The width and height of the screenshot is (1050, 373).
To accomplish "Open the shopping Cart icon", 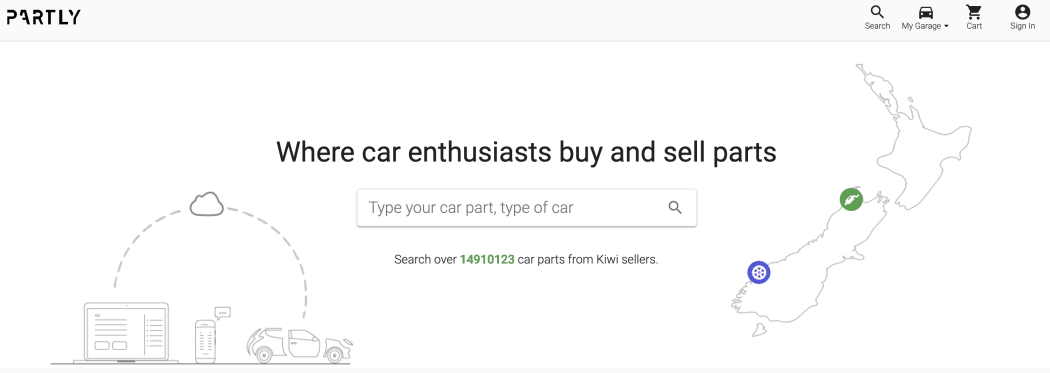I will (x=973, y=12).
